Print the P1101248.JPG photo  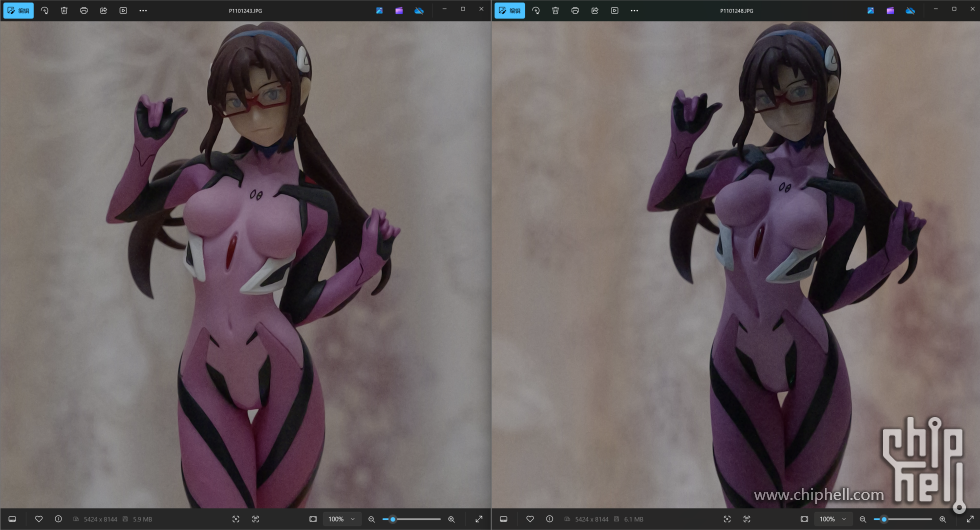click(x=575, y=11)
